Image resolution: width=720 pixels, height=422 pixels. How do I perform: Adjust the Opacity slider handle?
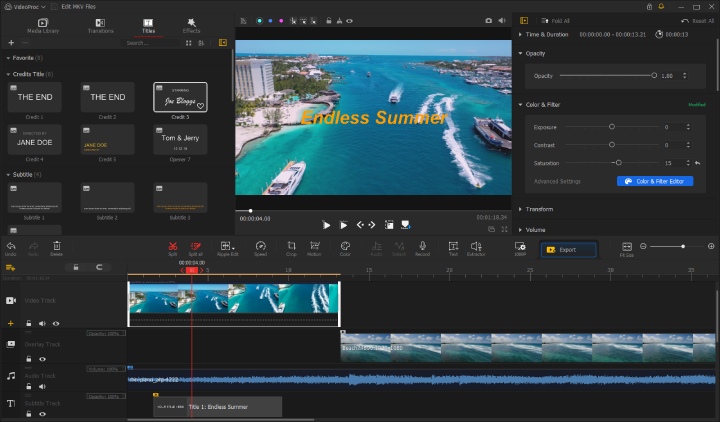(x=654, y=75)
